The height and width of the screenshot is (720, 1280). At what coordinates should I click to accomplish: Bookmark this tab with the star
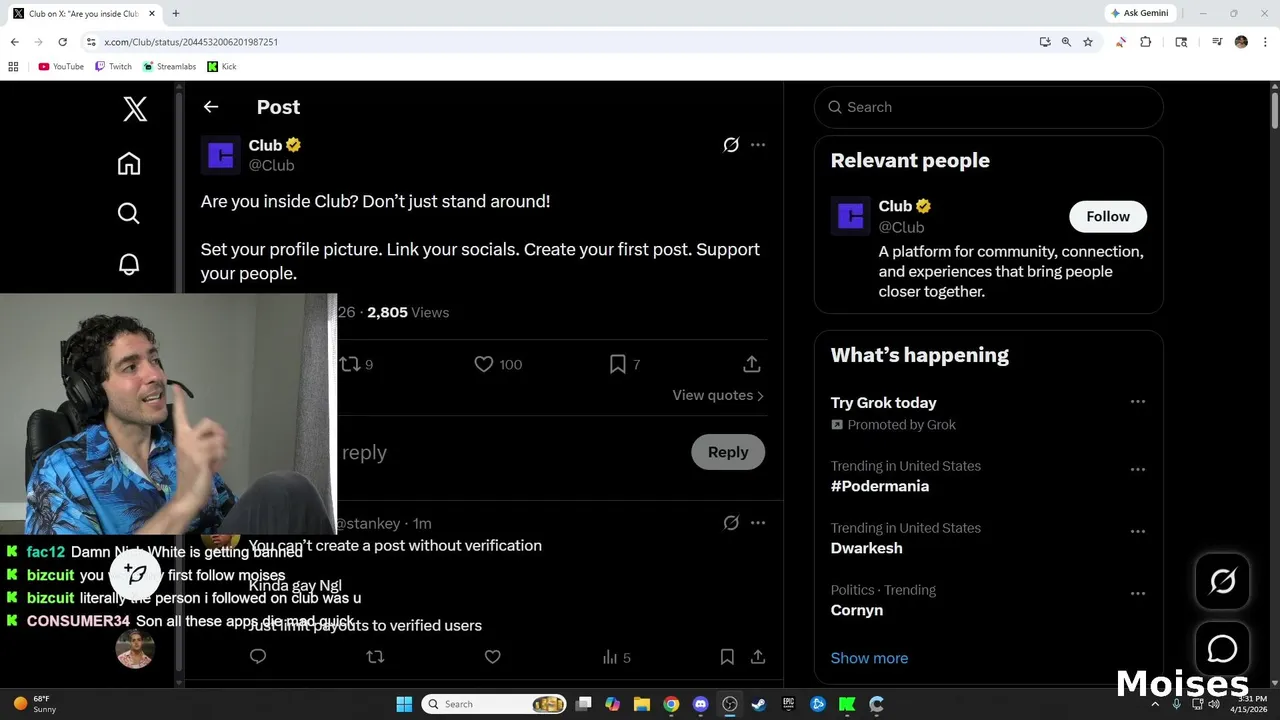[1088, 42]
